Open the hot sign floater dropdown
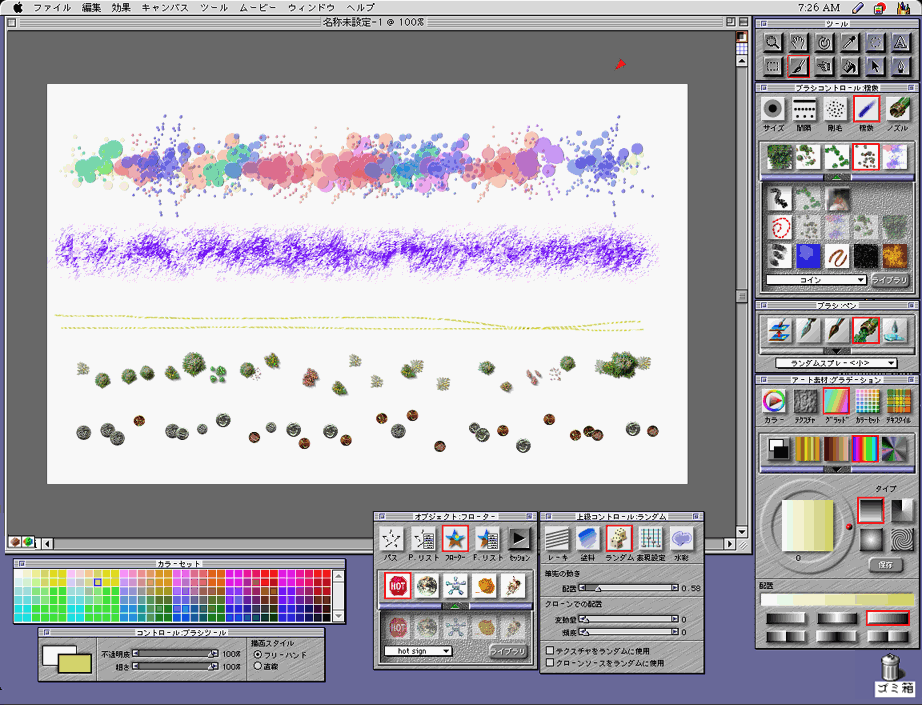This screenshot has width=922, height=705. tap(417, 651)
